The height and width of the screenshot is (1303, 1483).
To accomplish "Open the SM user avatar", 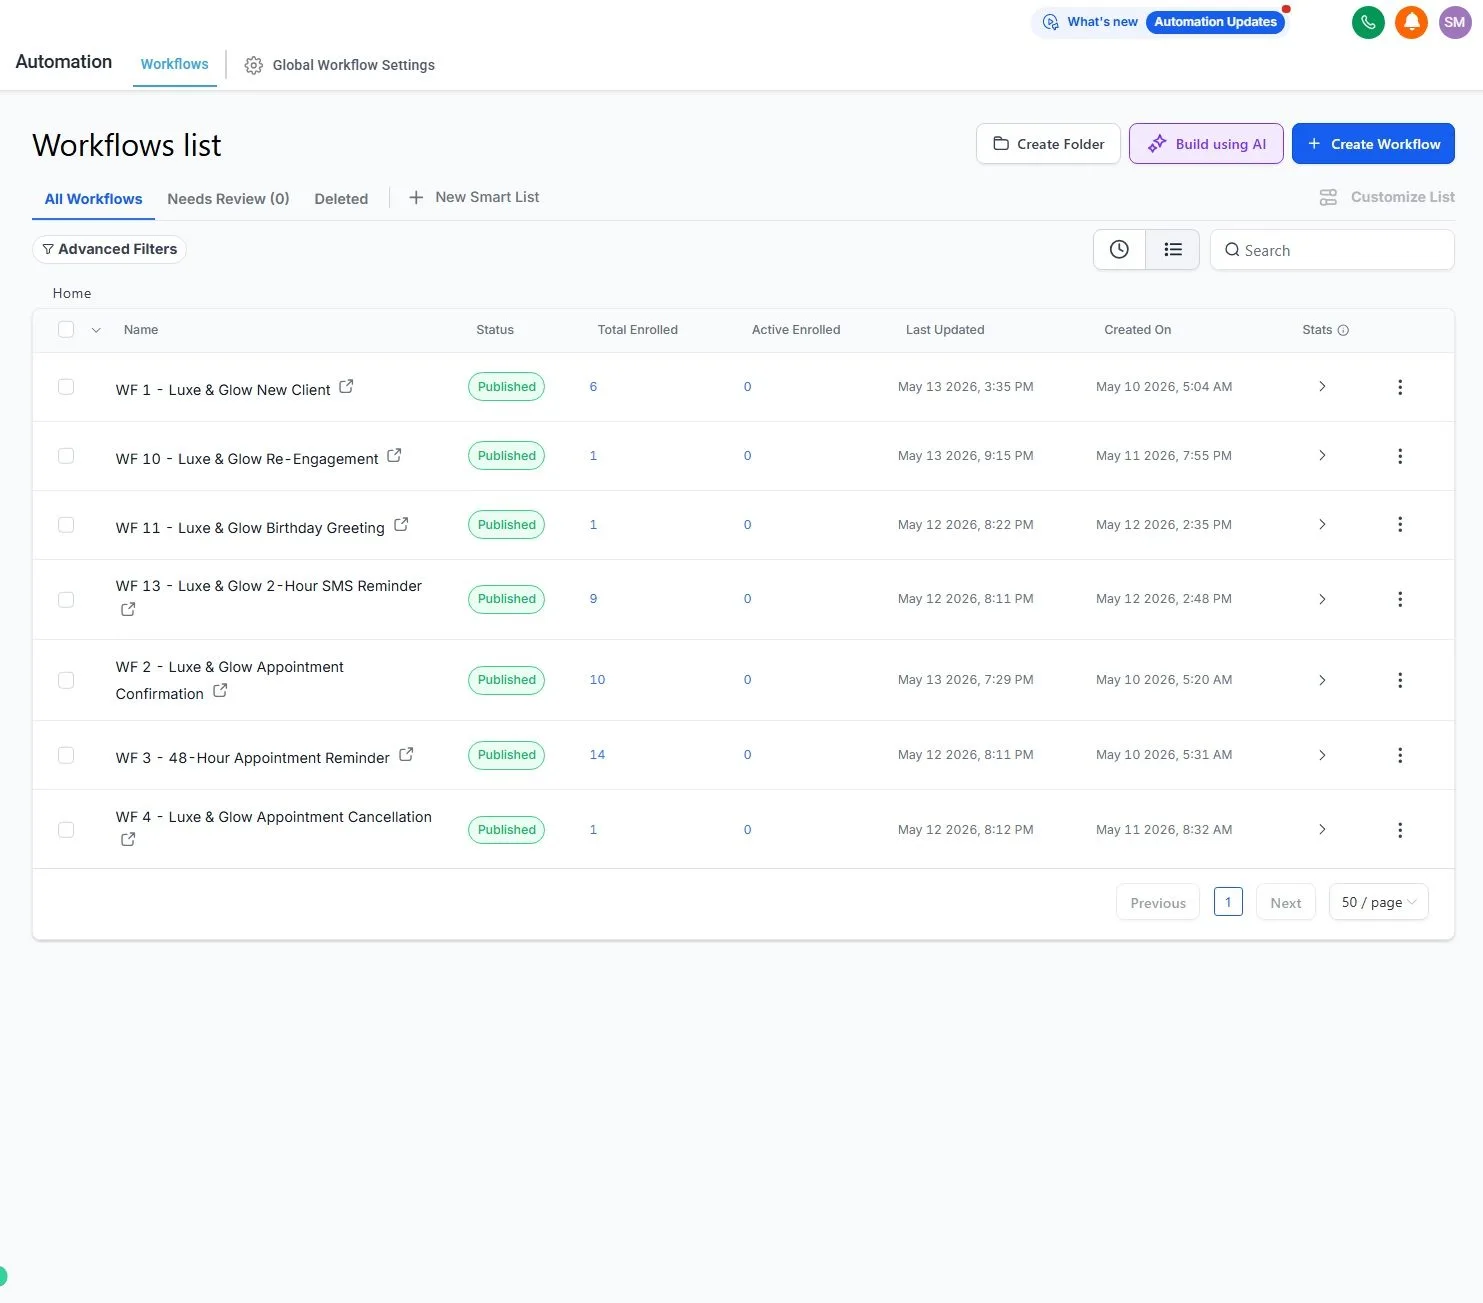I will point(1455,22).
